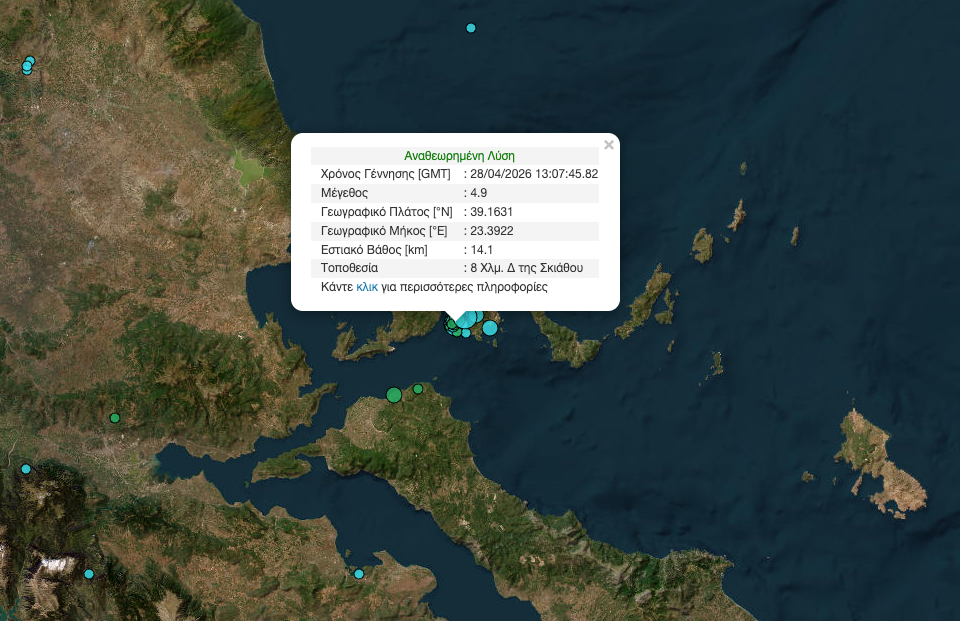Click the 'Αναθεωρημένη Λύση' popup heading

click(459, 156)
